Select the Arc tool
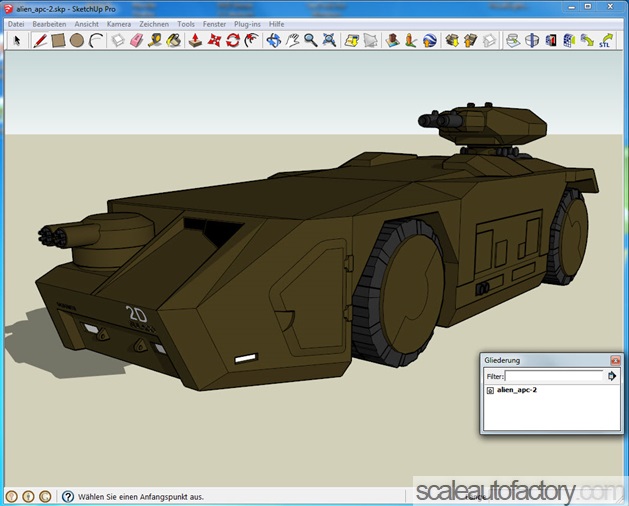Image resolution: width=629 pixels, height=506 pixels. click(95, 41)
